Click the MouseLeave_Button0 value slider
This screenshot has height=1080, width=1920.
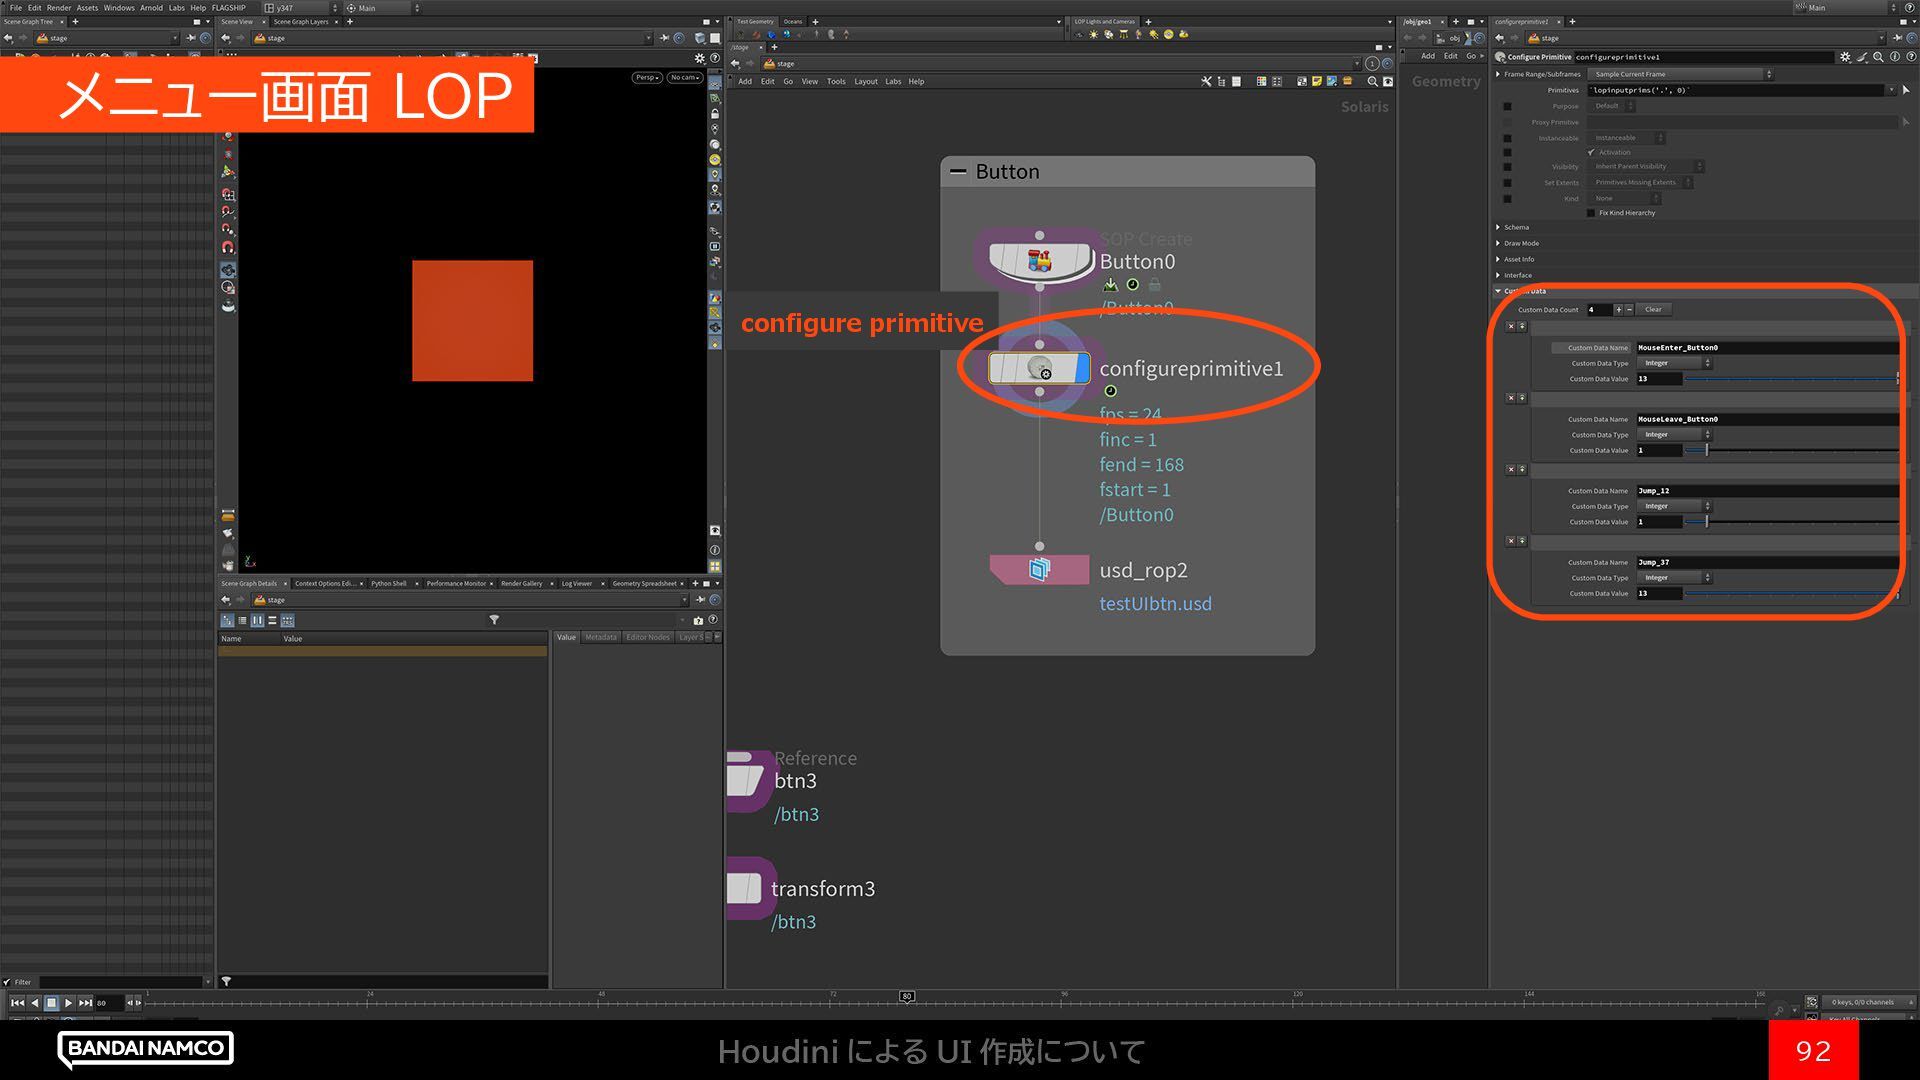pos(1706,450)
